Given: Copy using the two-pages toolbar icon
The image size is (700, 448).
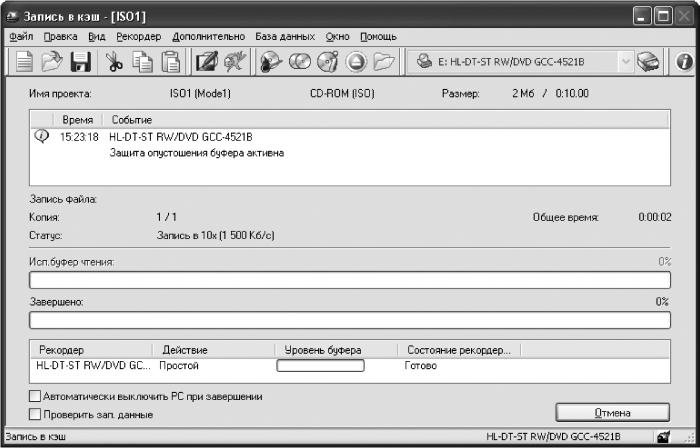Looking at the screenshot, I should click(142, 62).
